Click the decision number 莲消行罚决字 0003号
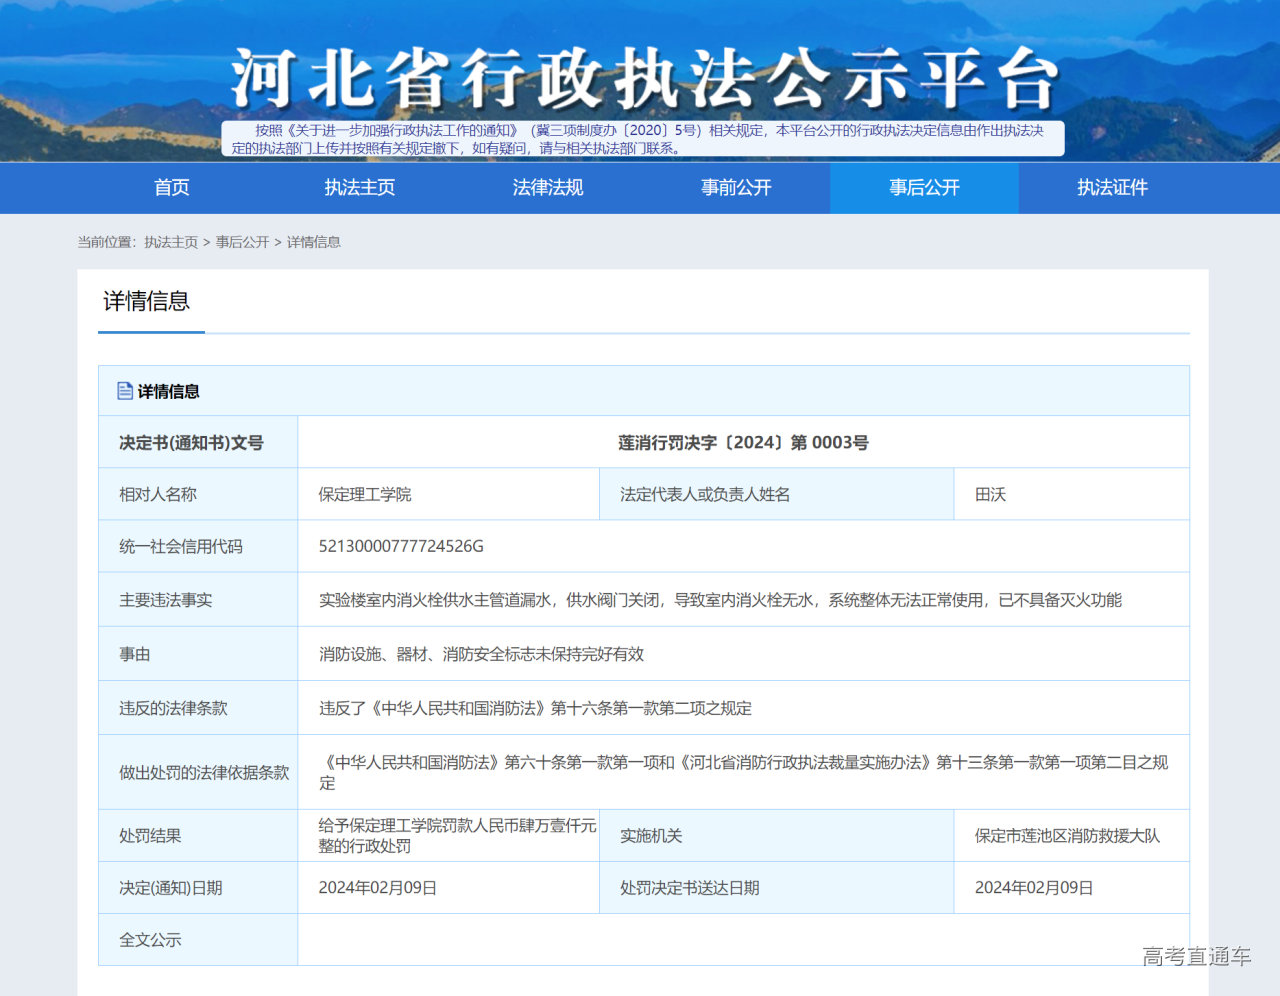 coord(743,443)
